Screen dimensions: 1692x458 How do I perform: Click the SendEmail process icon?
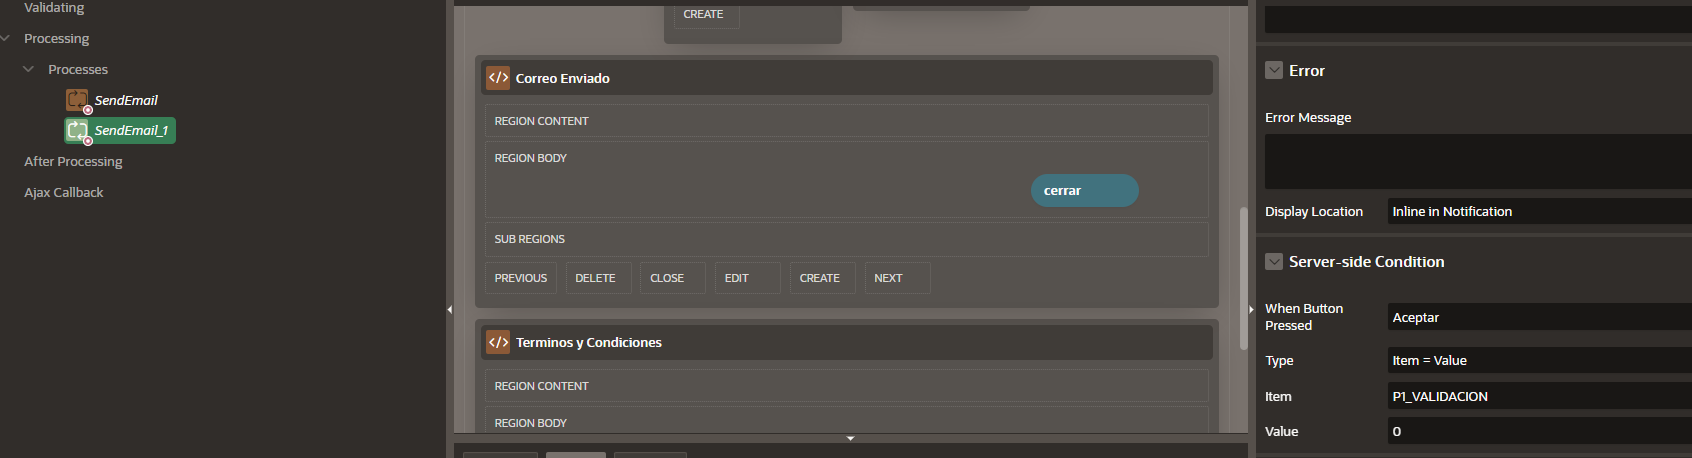point(77,100)
